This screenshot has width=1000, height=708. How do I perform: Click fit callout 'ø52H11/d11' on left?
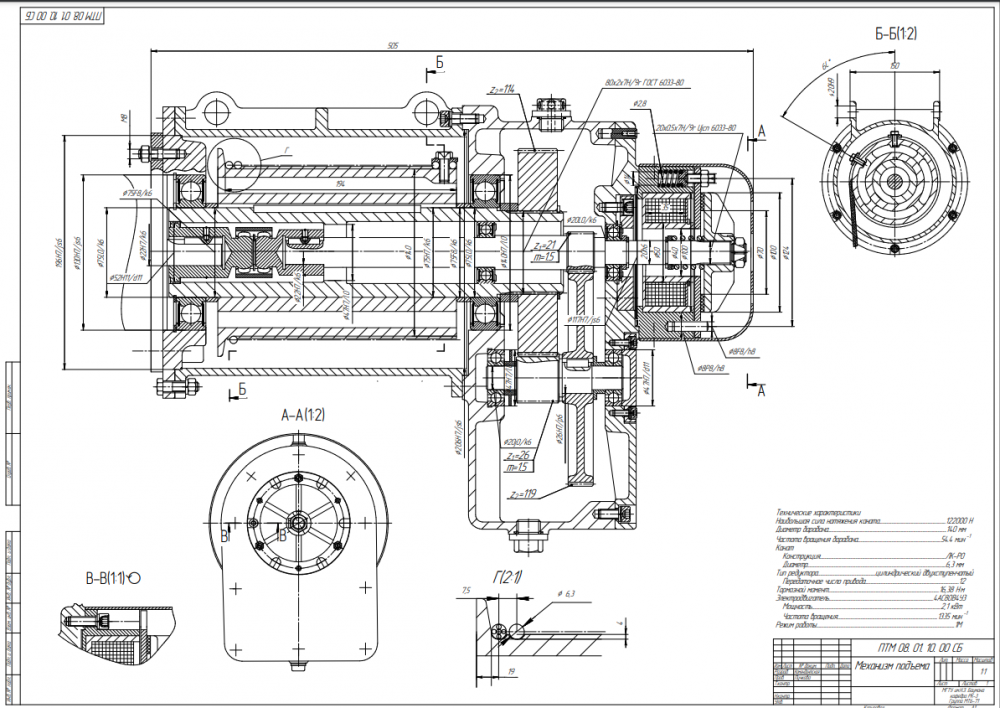[126, 277]
